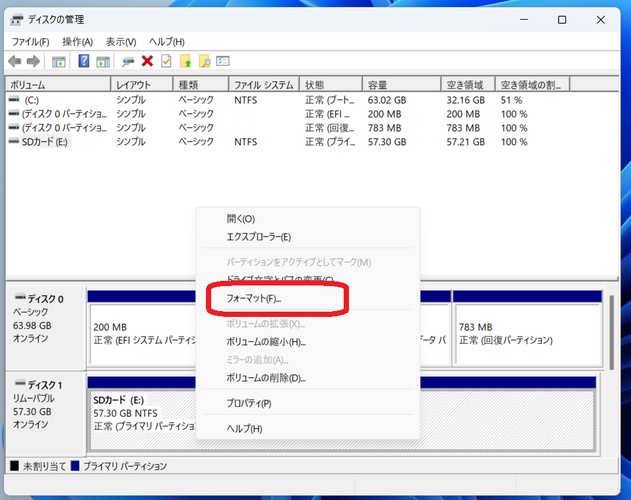
Task: Open help with the blue question mark icon
Action: [84, 61]
